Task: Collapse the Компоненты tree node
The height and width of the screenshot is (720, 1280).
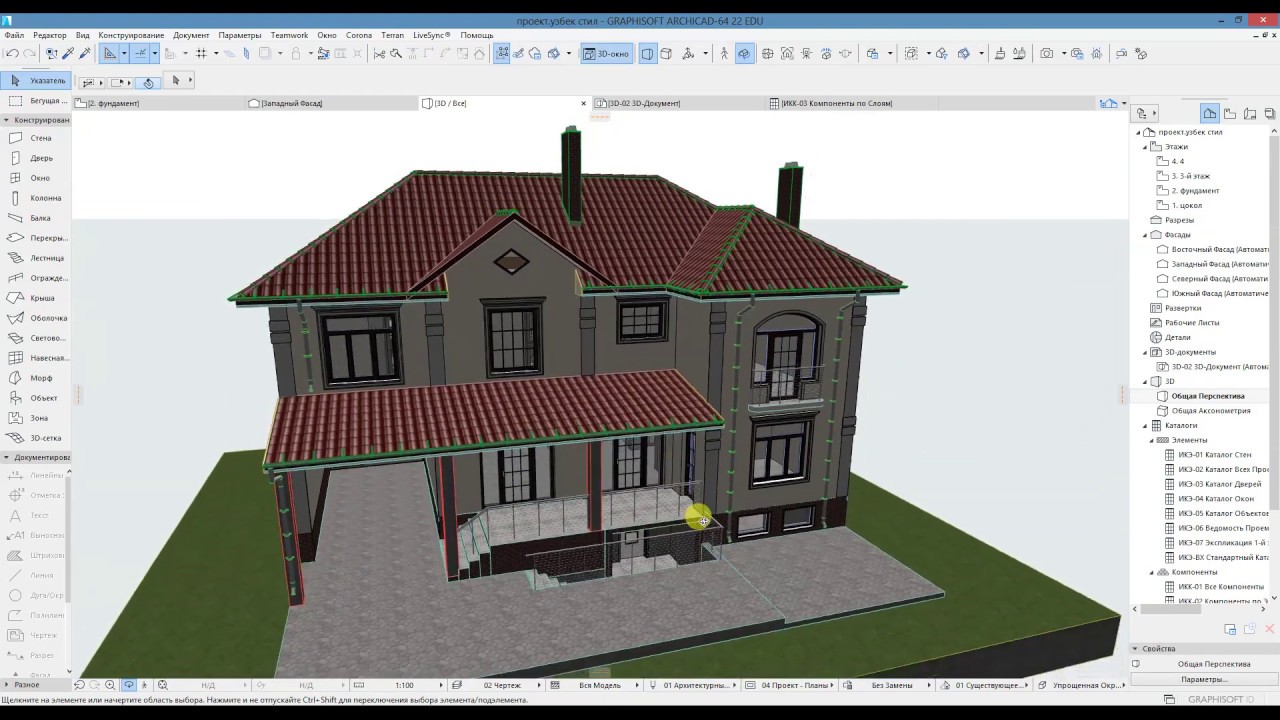Action: point(1151,573)
